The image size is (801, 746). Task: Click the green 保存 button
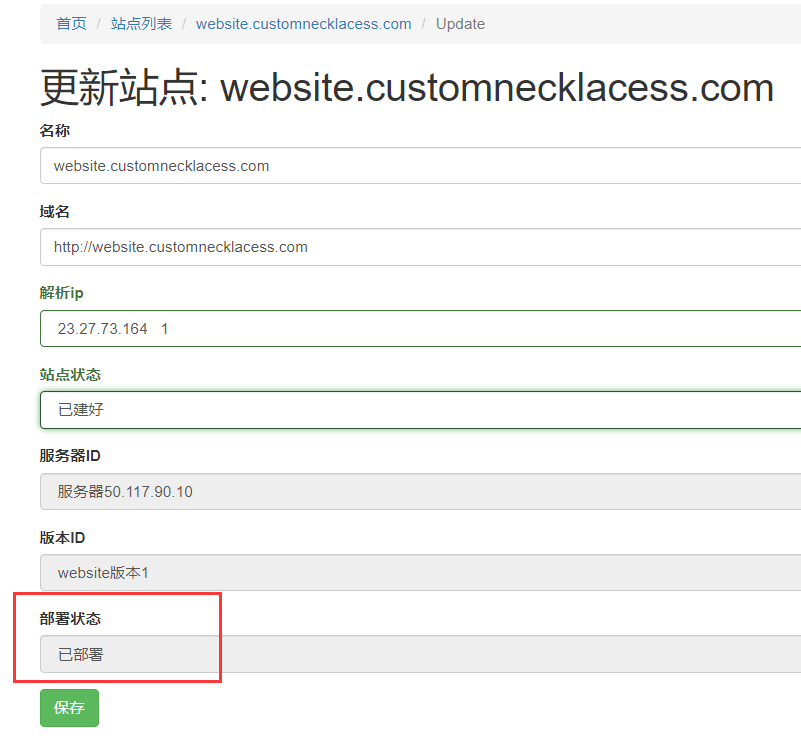pyautogui.click(x=69, y=708)
